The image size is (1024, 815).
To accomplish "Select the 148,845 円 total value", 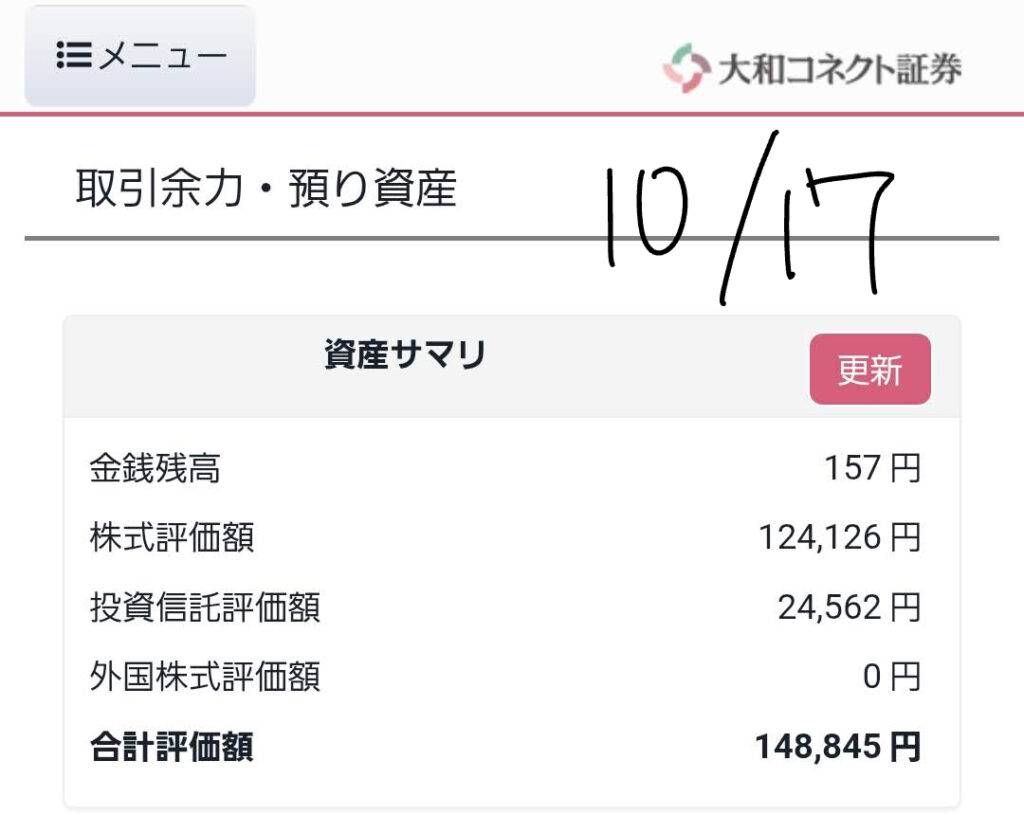I will click(x=838, y=747).
